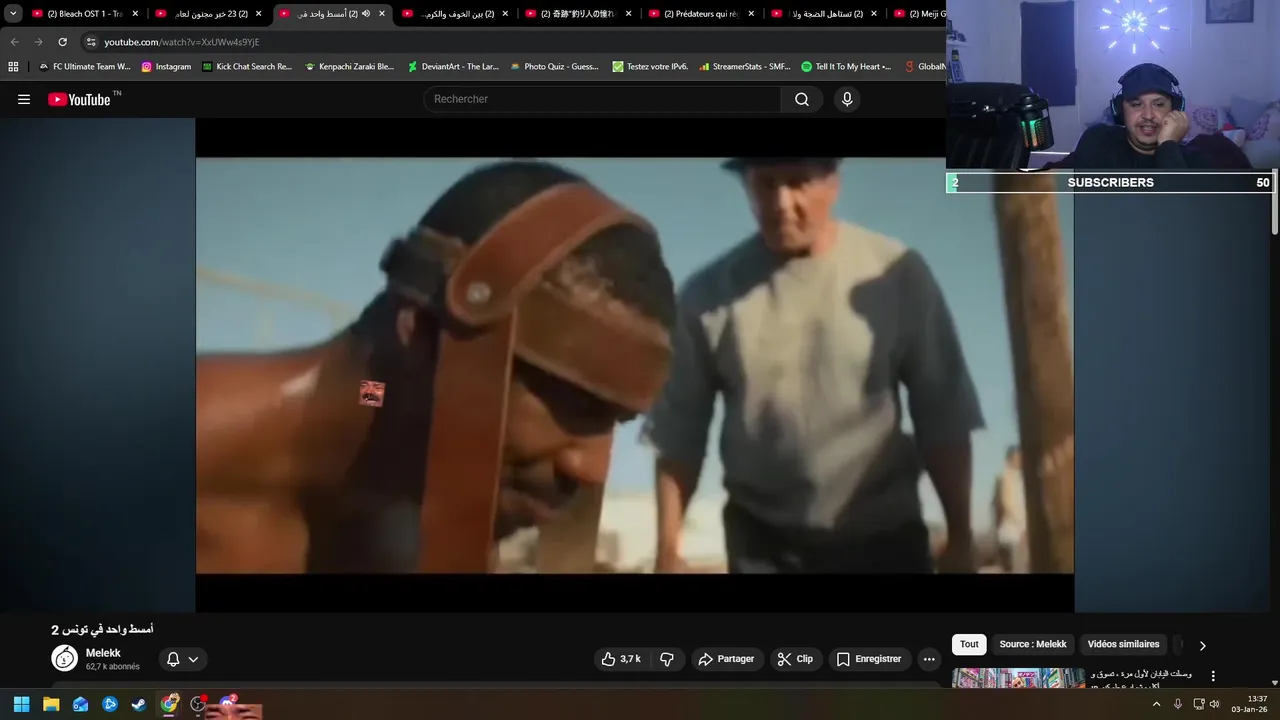Show hidden system tray icons
The image size is (1280, 720).
point(1157,704)
